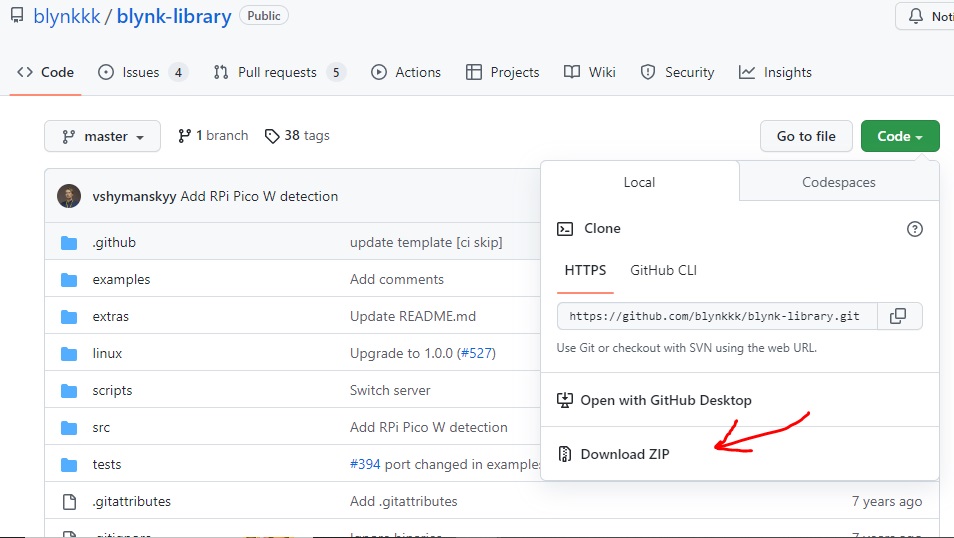Click the folder icon for examples
The width and height of the screenshot is (954, 538).
69,280
